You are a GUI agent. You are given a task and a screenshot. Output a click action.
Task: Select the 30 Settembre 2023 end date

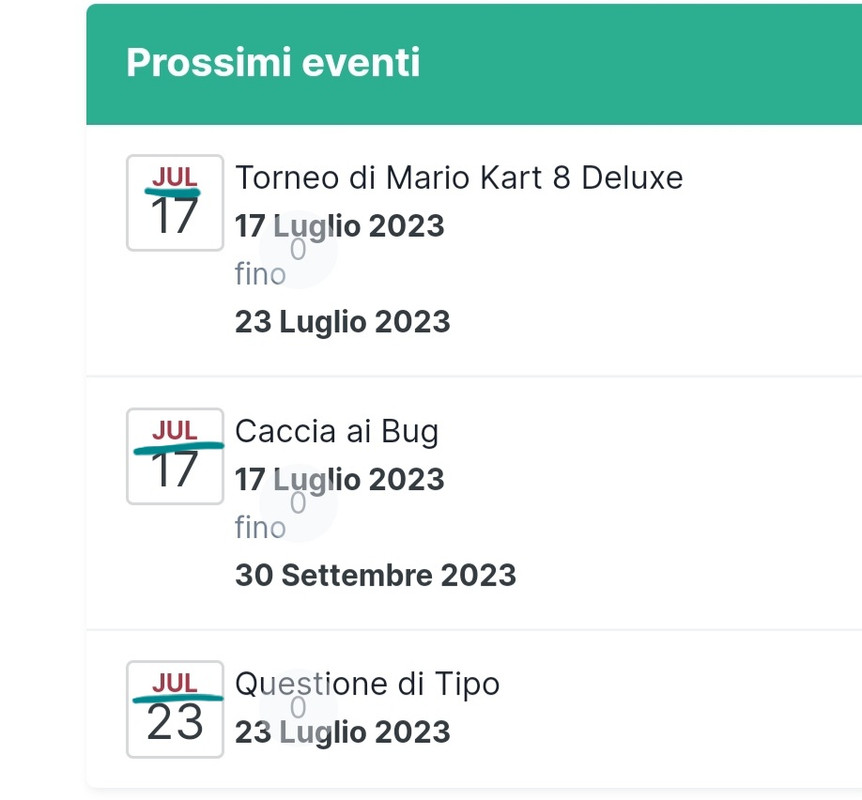tap(375, 576)
